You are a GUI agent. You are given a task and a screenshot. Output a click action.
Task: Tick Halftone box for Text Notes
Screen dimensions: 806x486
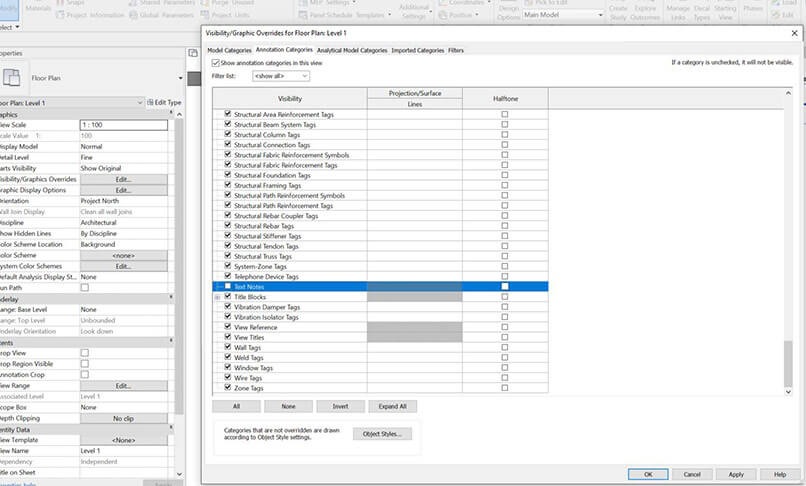pos(505,286)
